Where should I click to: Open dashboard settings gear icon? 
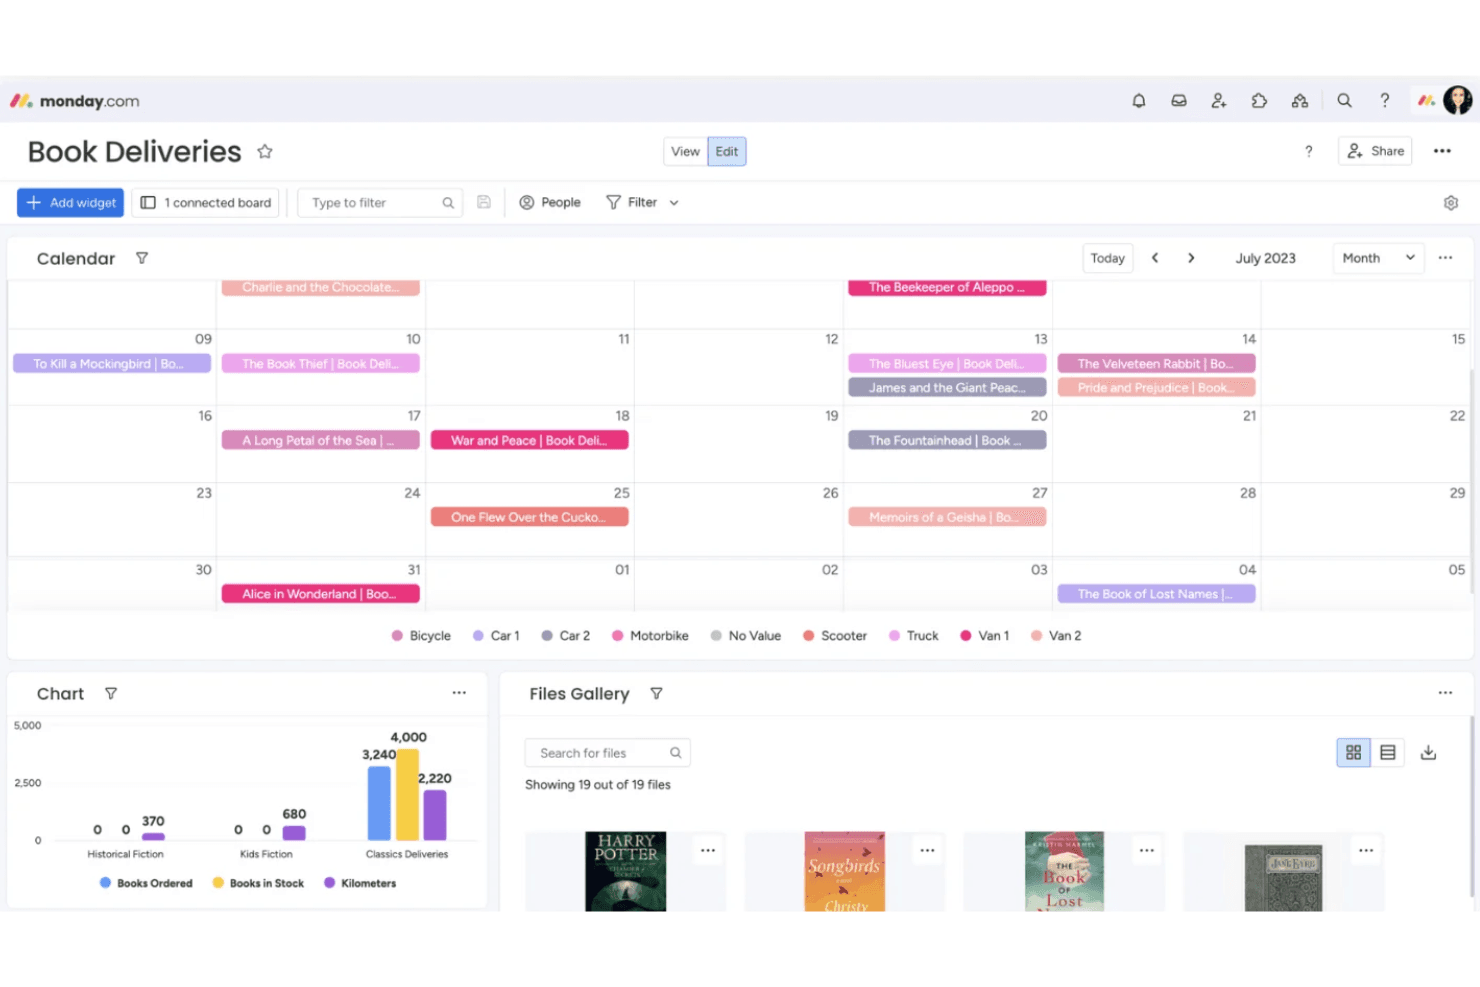pos(1450,203)
